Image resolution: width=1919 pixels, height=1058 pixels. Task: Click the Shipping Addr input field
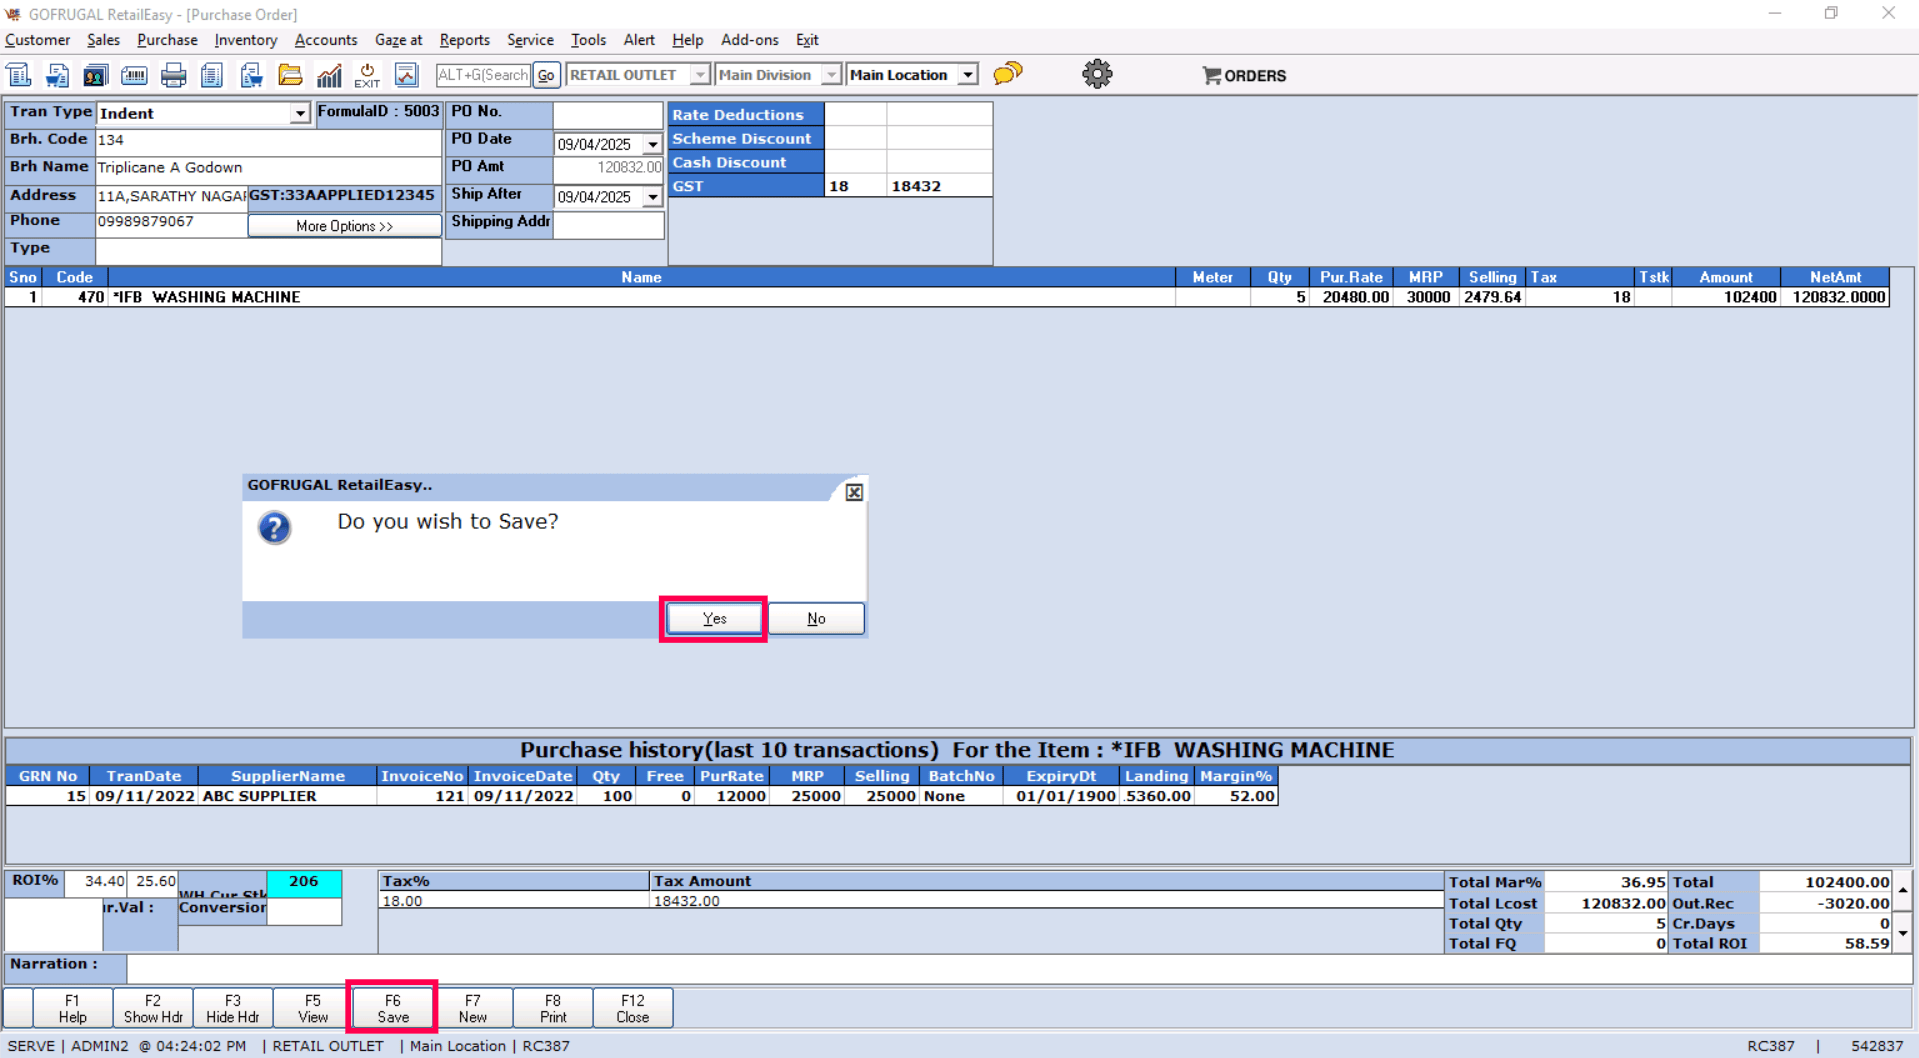point(608,225)
